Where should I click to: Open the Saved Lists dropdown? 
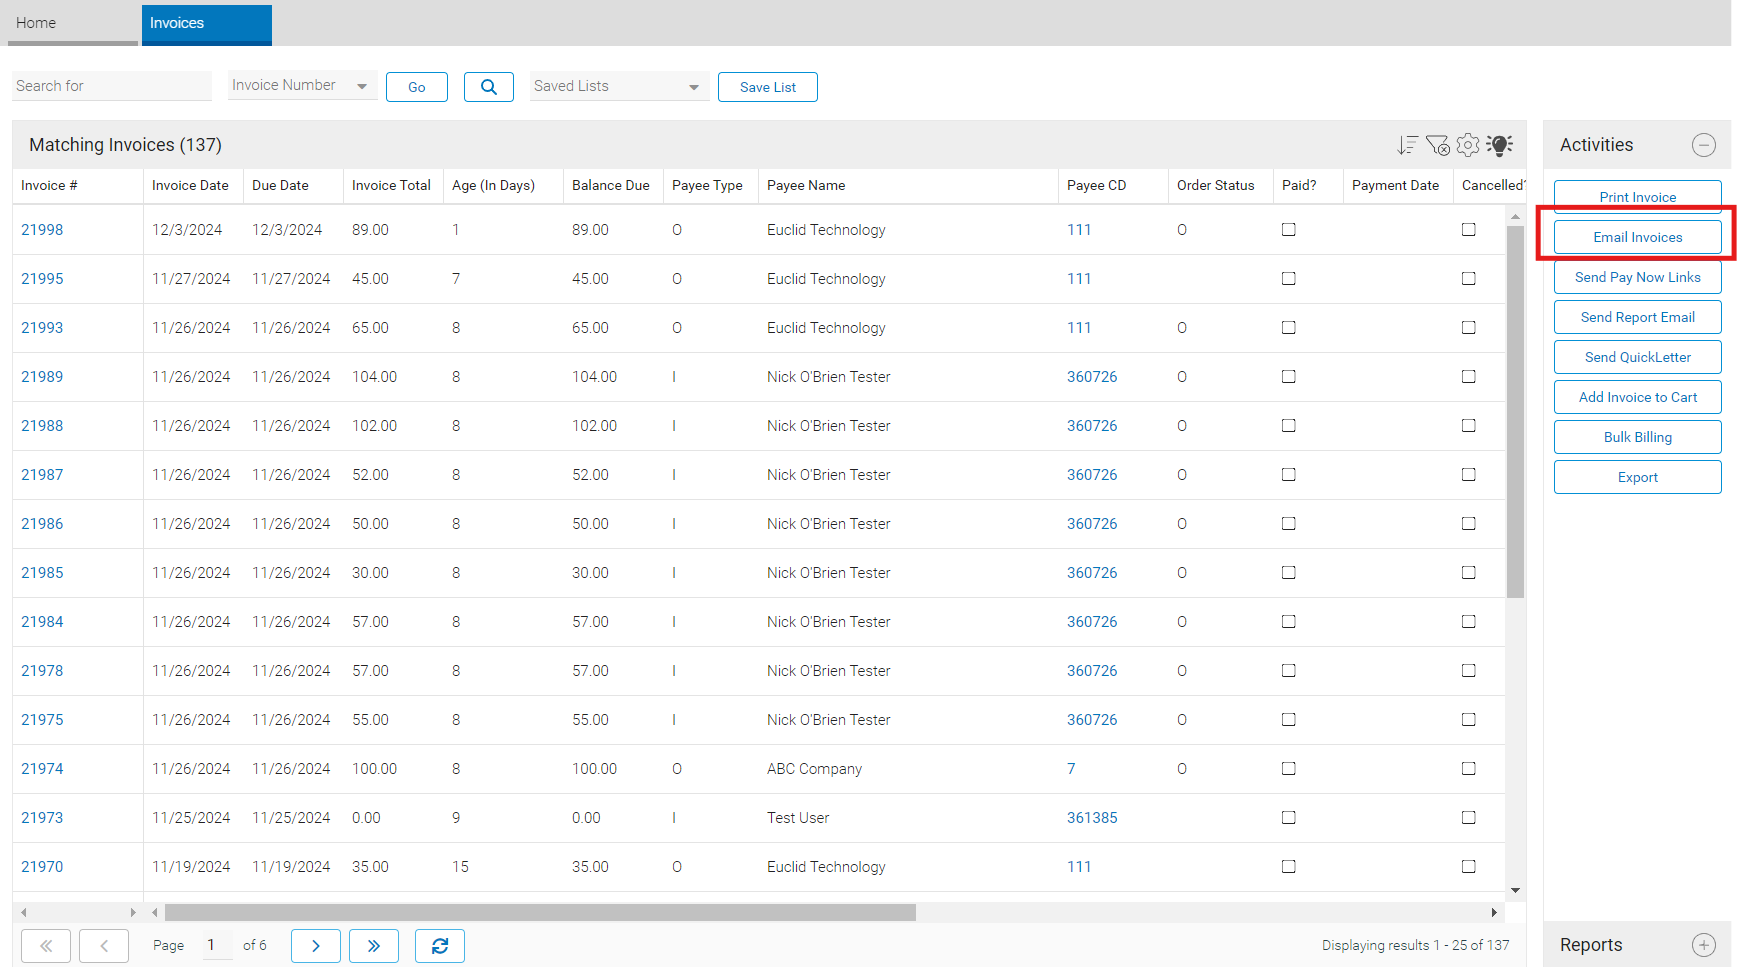click(619, 86)
